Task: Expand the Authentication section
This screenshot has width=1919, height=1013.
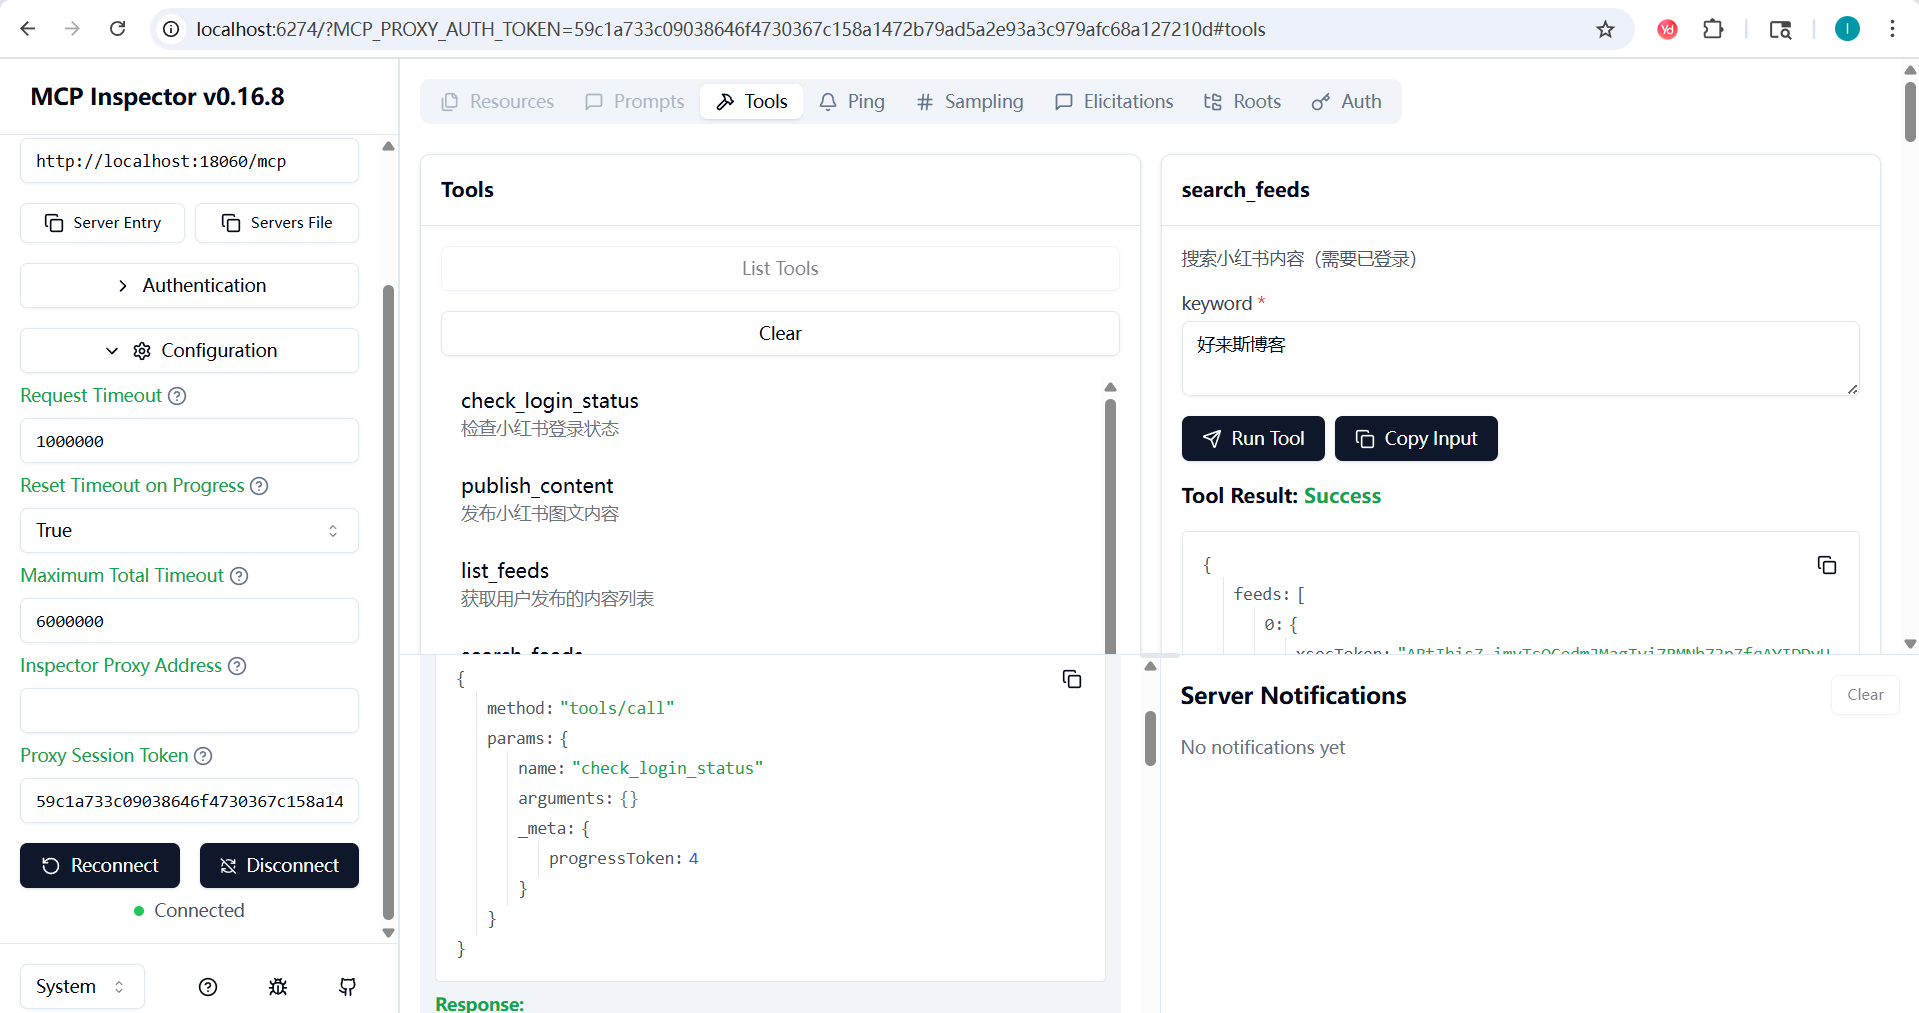Action: click(189, 286)
